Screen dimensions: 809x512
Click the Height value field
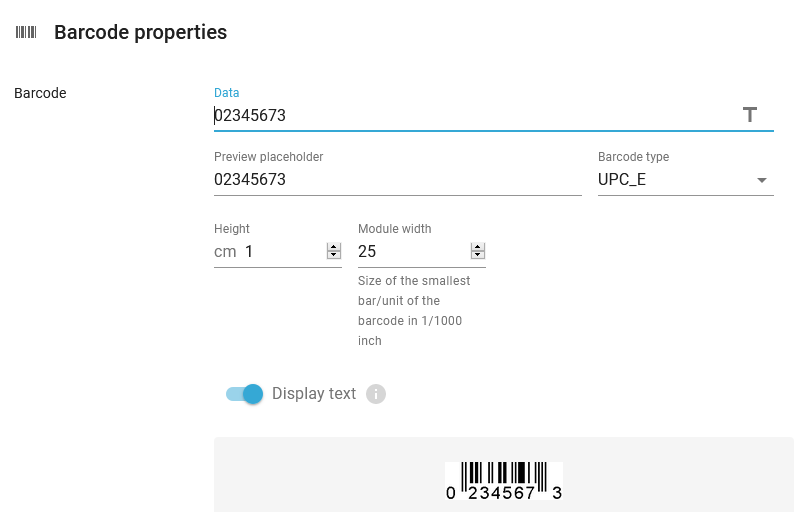[283, 251]
